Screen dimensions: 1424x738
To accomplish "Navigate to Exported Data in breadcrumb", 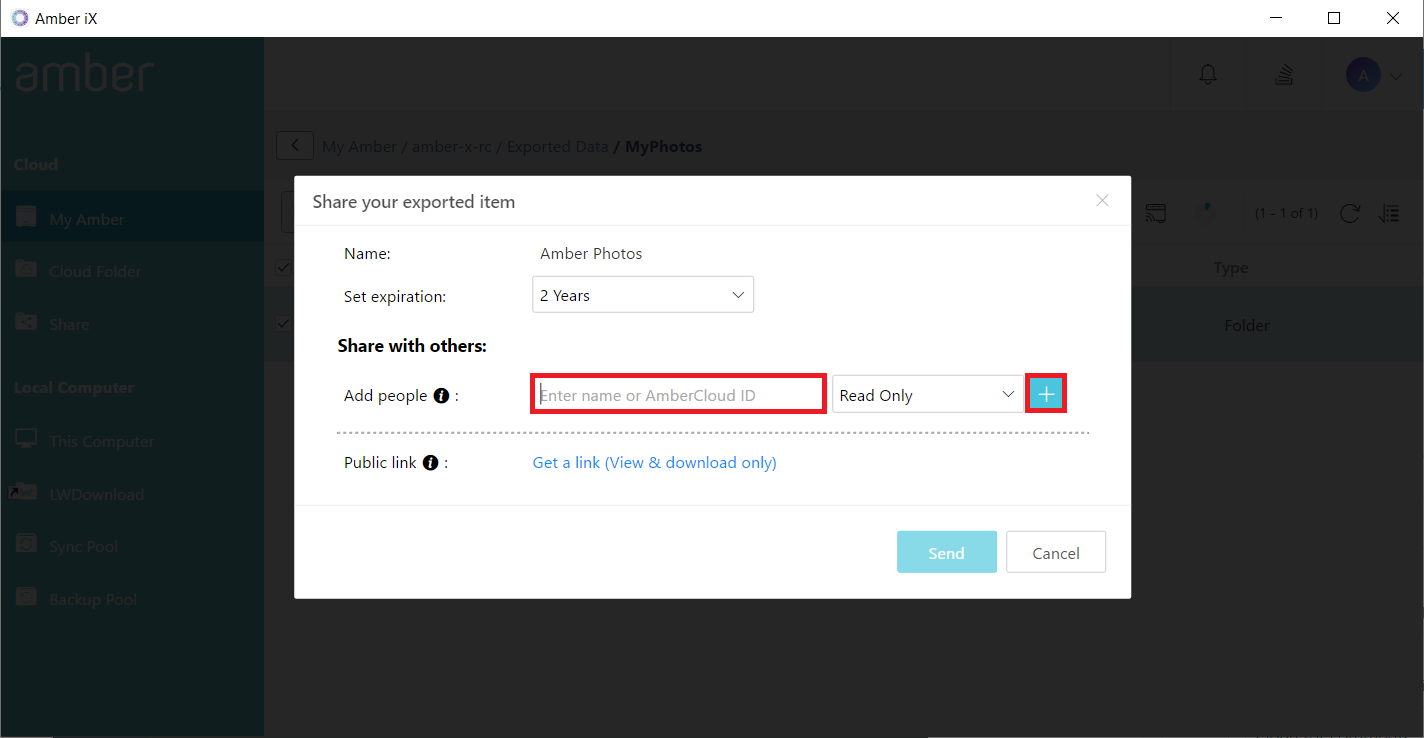I will pos(558,147).
